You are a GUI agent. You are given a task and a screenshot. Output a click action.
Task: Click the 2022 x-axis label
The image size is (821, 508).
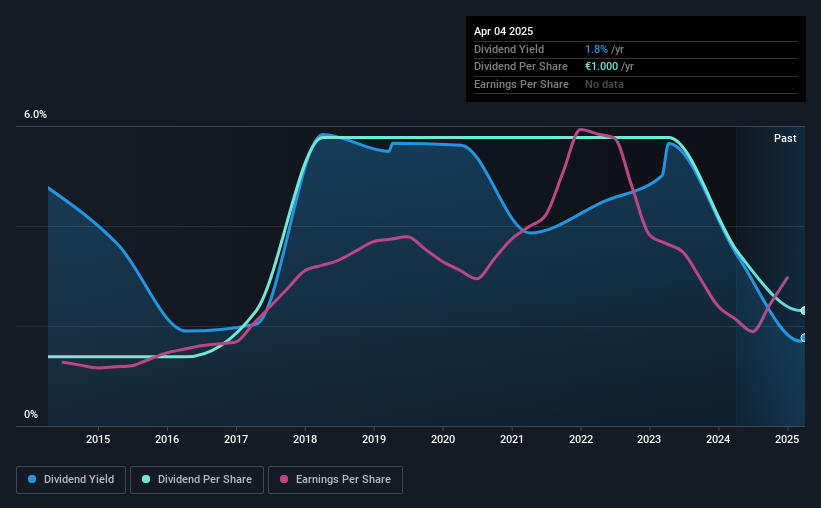point(581,439)
